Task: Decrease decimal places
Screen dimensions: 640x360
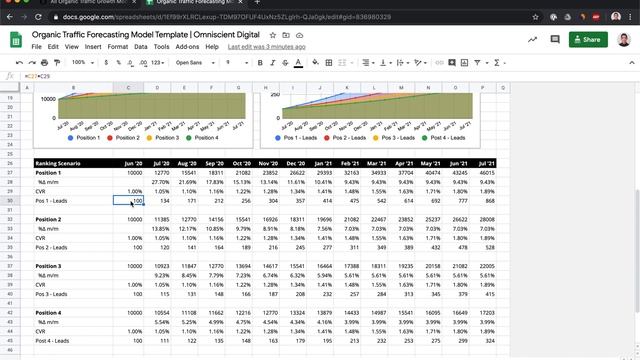Action: [x=130, y=62]
